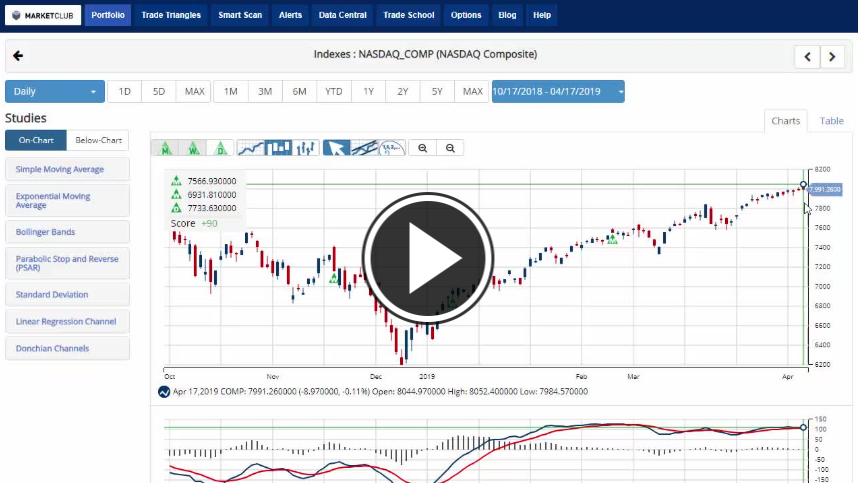858x483 pixels.
Task: Add the Bollinger Bands study
Action: click(67, 232)
